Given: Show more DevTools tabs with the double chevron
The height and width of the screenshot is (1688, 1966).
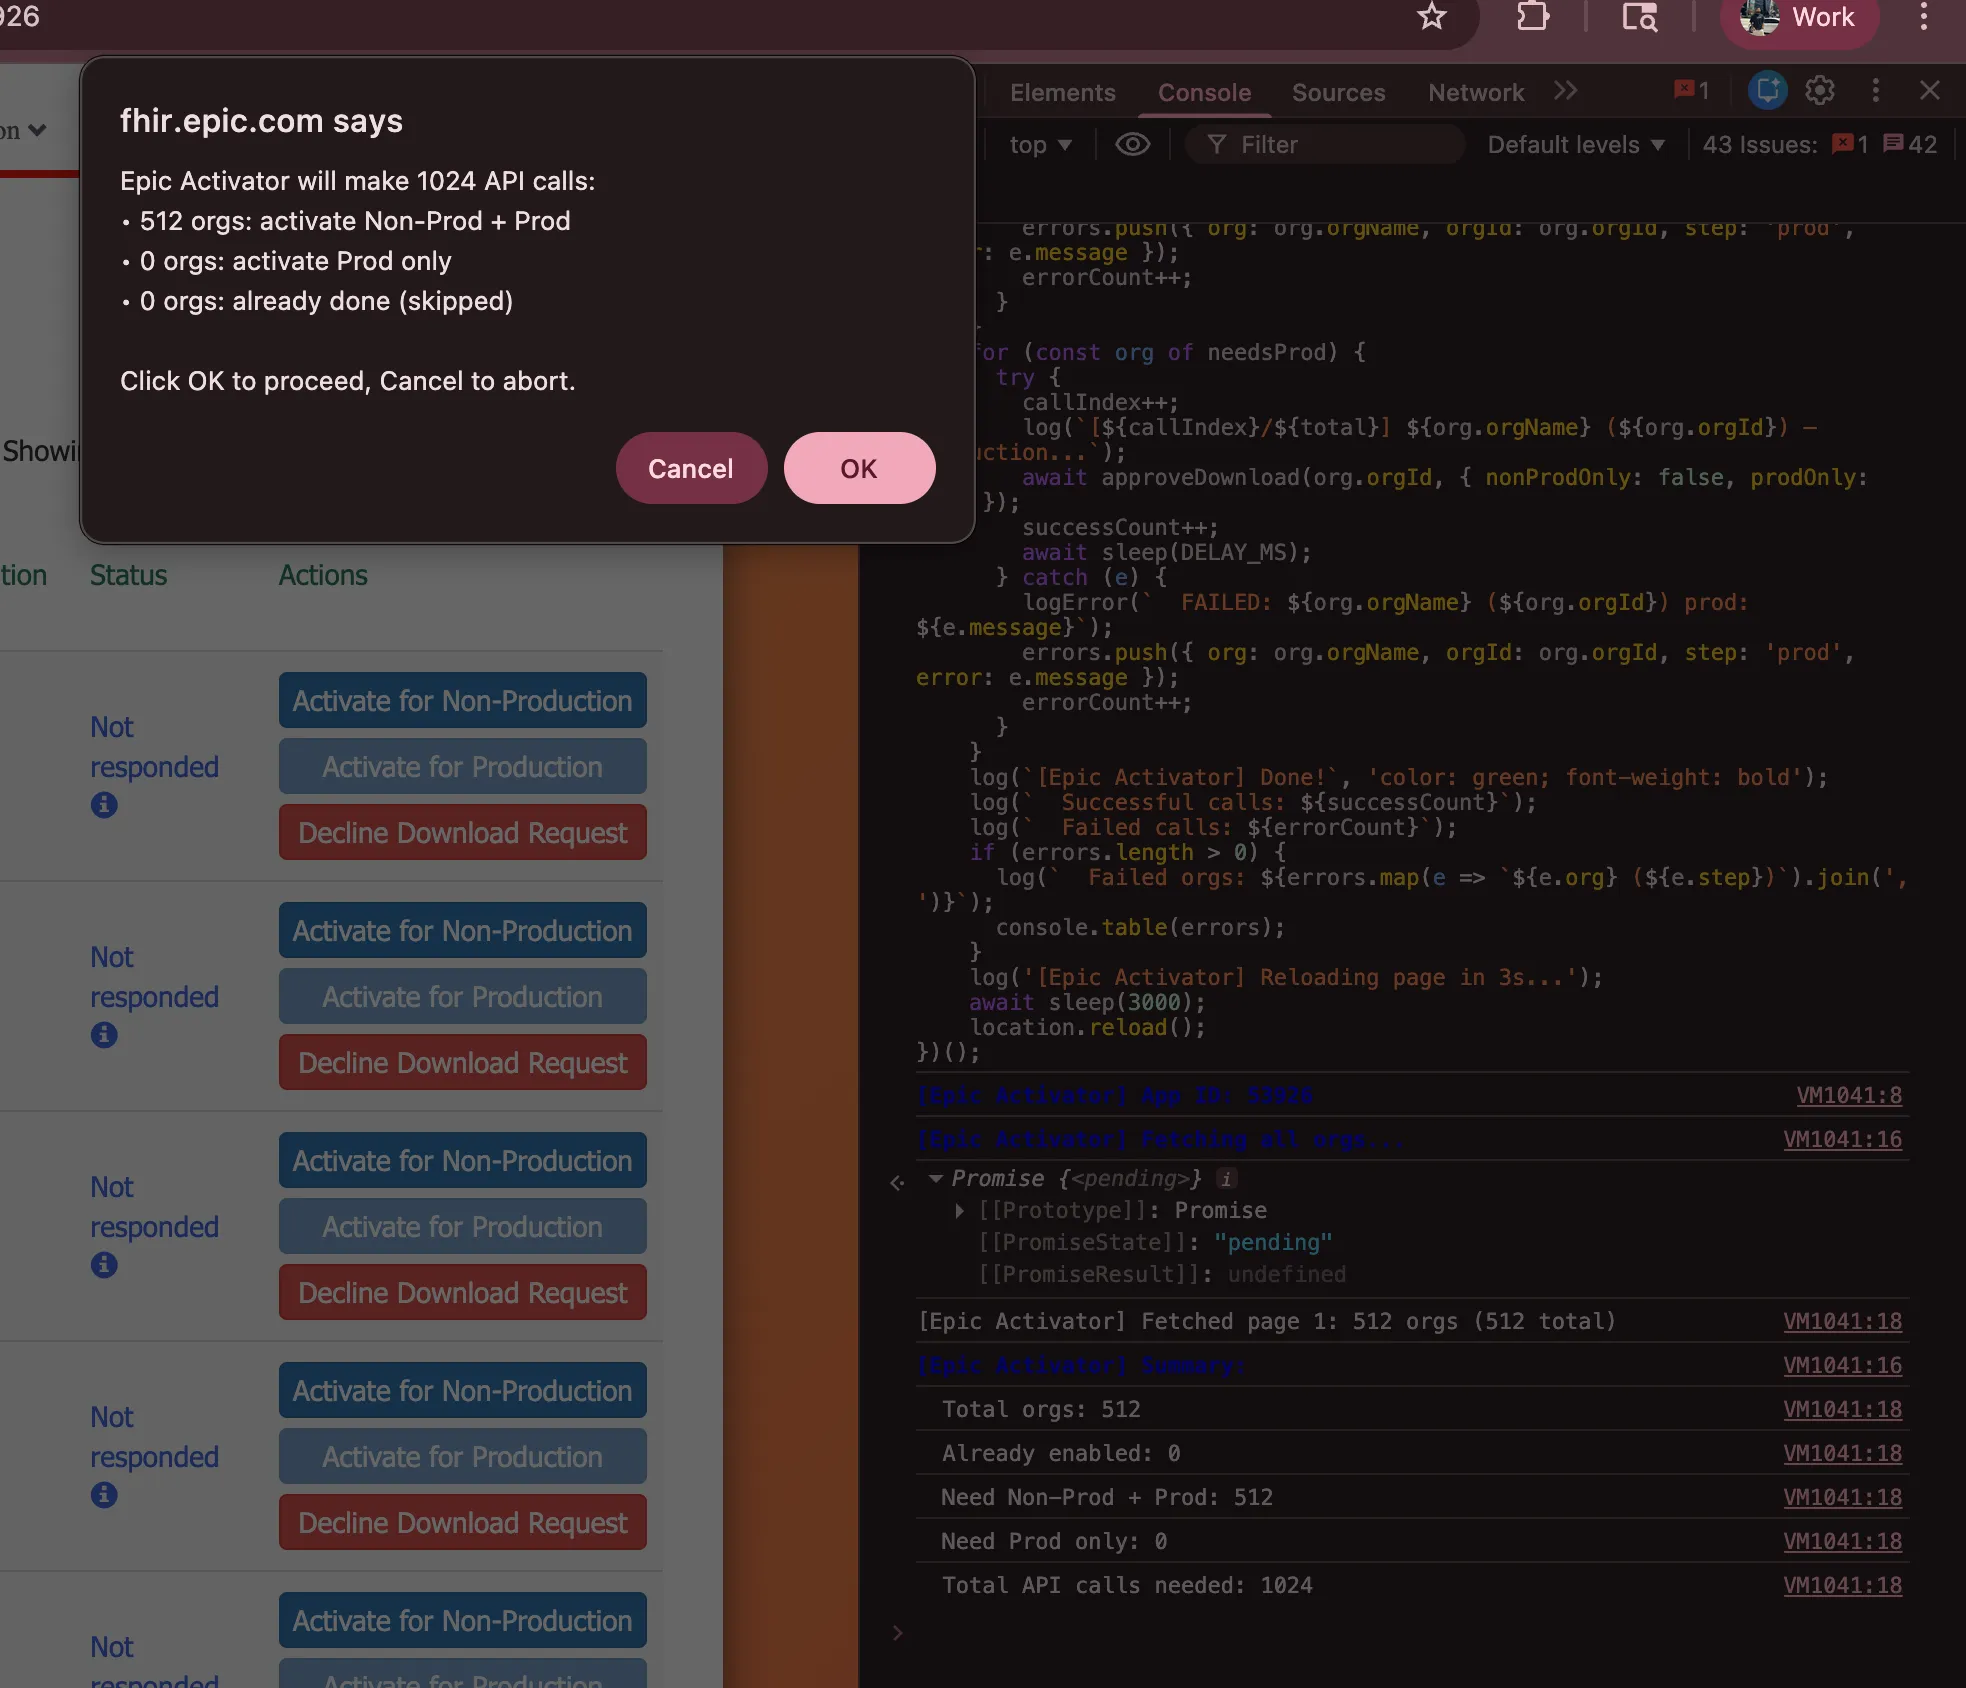Looking at the screenshot, I should (x=1566, y=91).
